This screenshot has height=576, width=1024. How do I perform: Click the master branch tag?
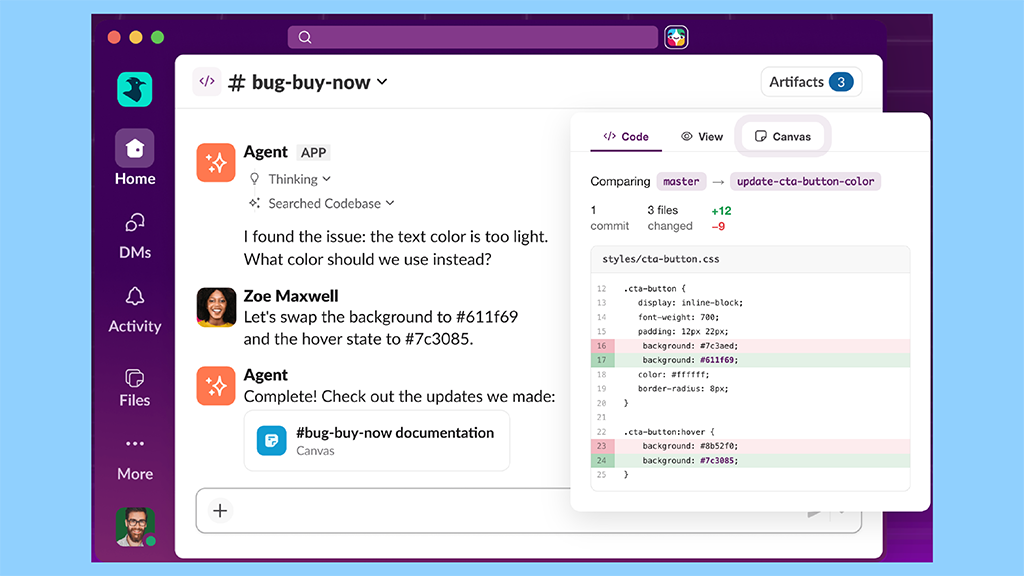point(680,182)
